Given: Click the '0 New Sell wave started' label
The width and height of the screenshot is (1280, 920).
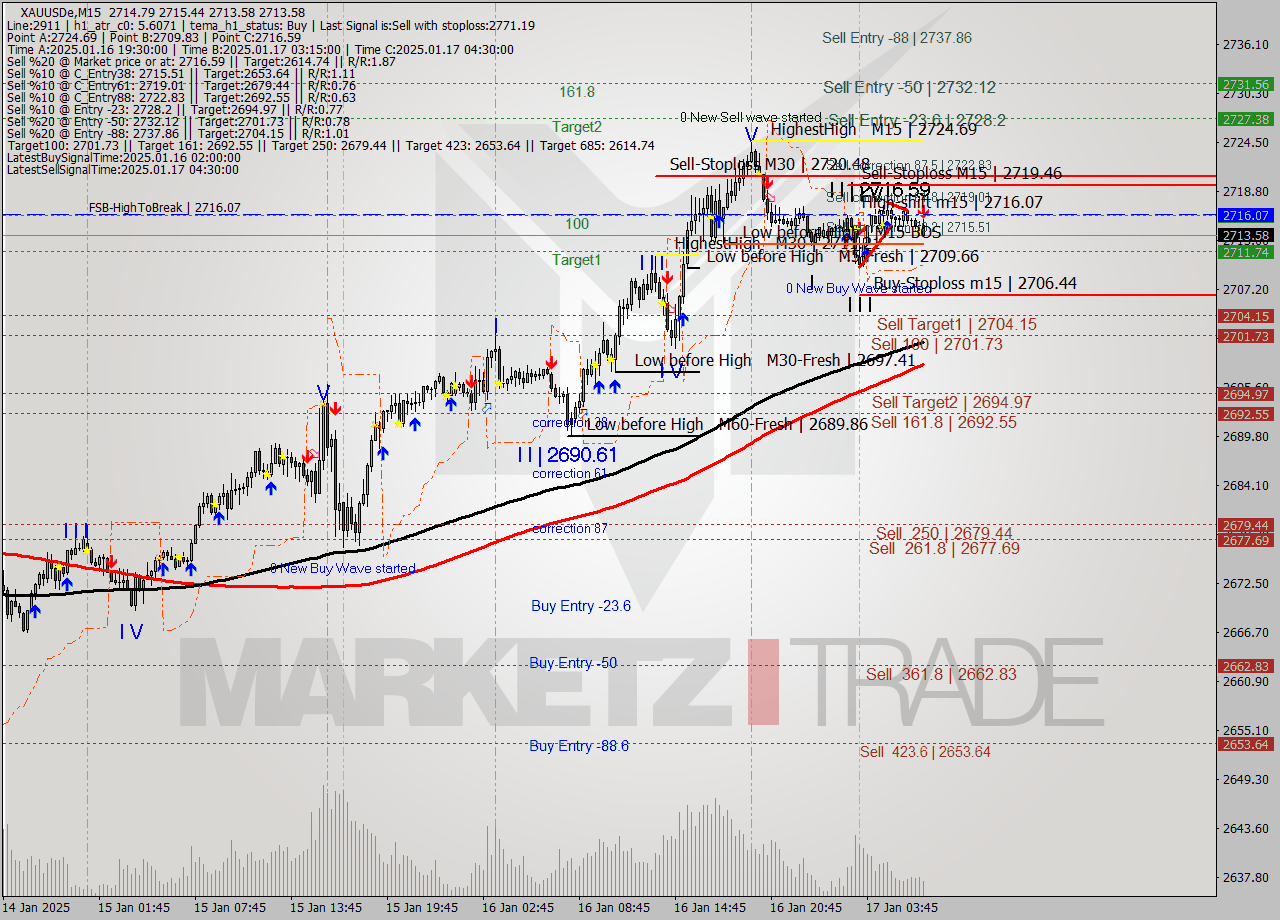Looking at the screenshot, I should click(750, 118).
